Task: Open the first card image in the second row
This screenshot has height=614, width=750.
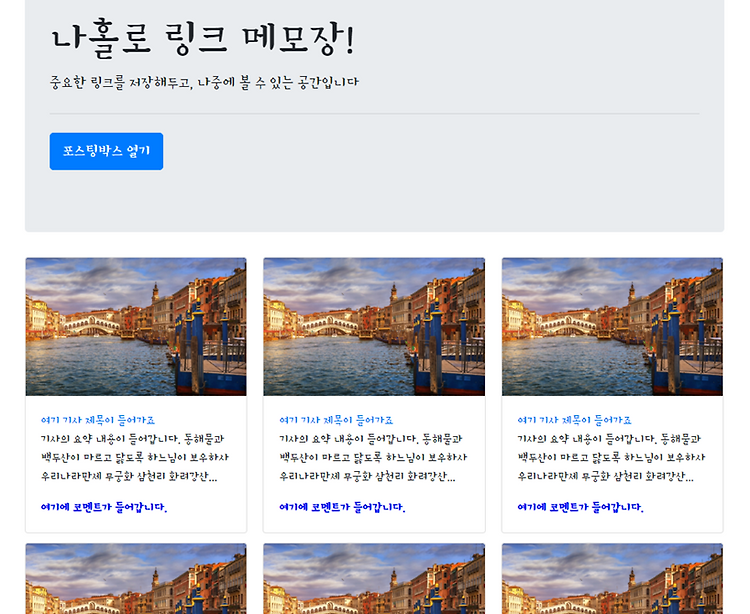Action: (x=136, y=579)
